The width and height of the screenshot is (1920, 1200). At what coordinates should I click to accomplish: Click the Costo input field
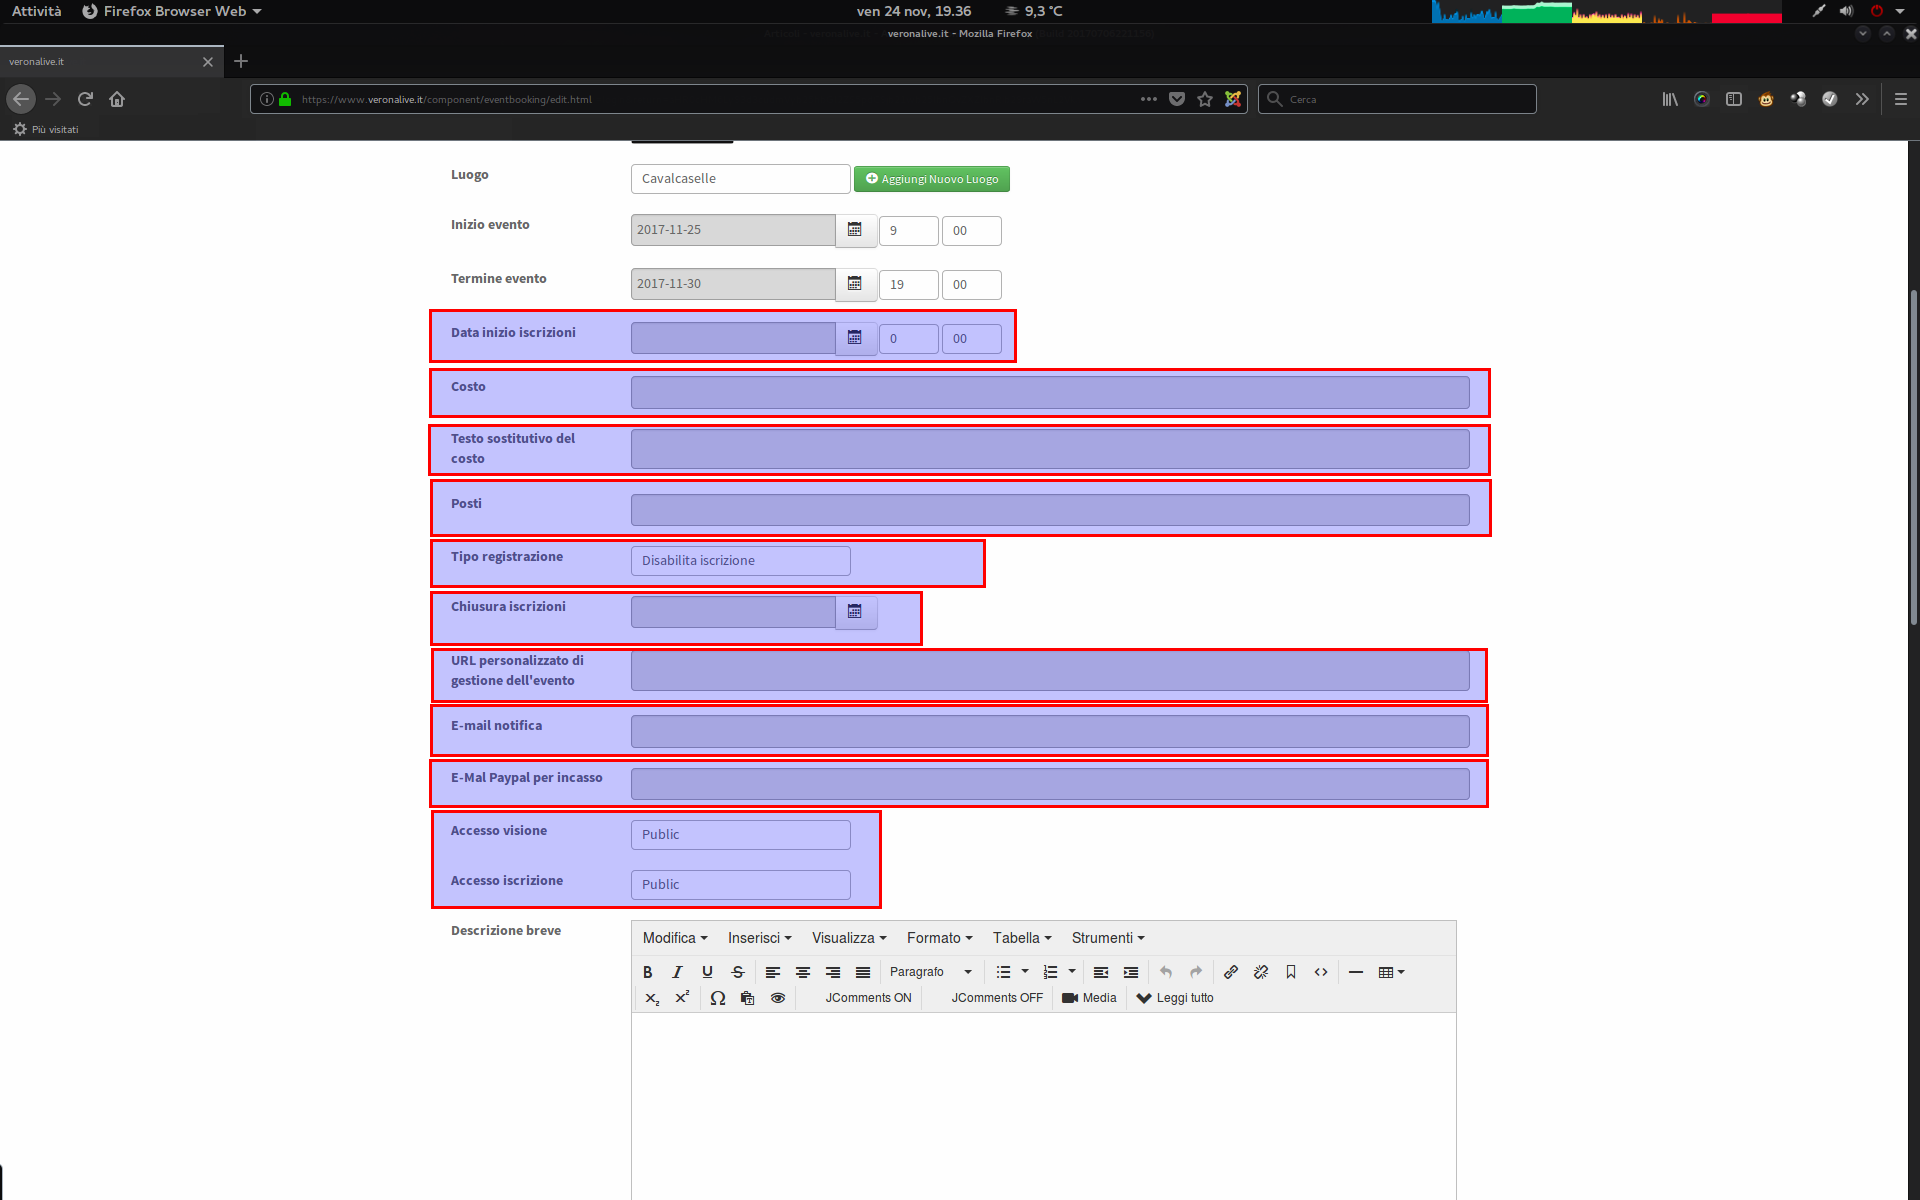(x=1049, y=393)
